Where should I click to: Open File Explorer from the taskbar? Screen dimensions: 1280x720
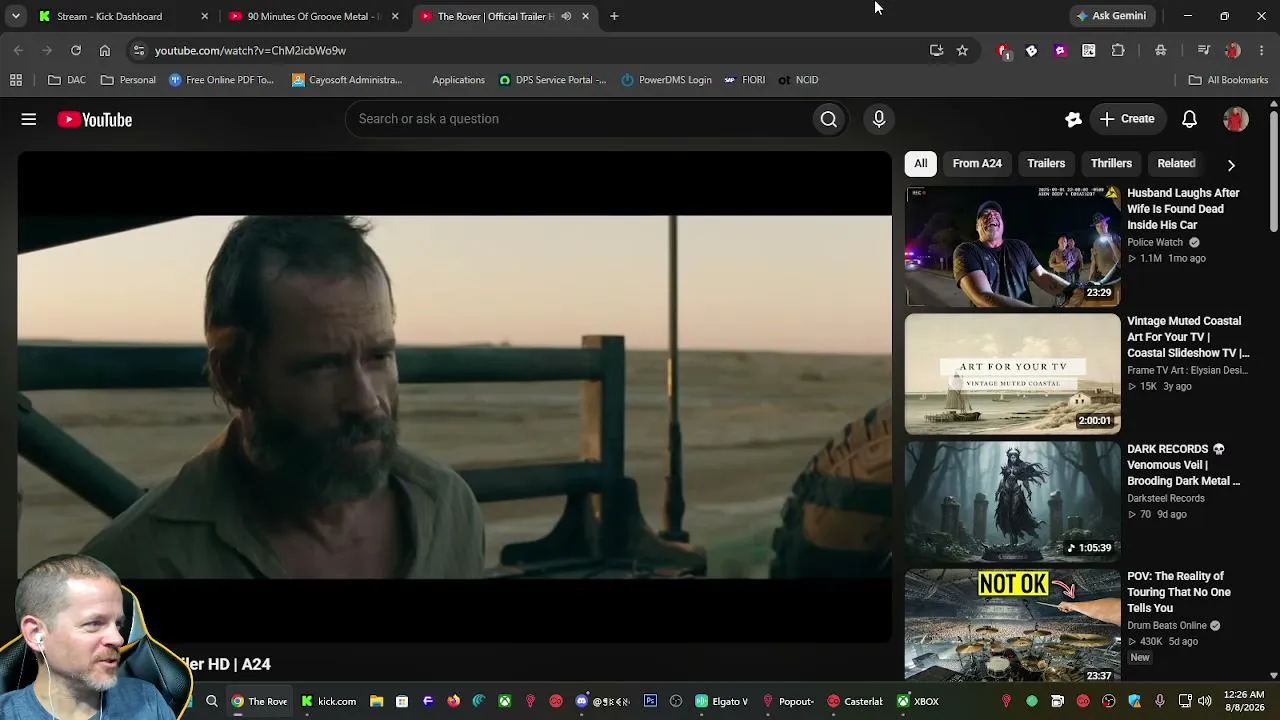[376, 701]
